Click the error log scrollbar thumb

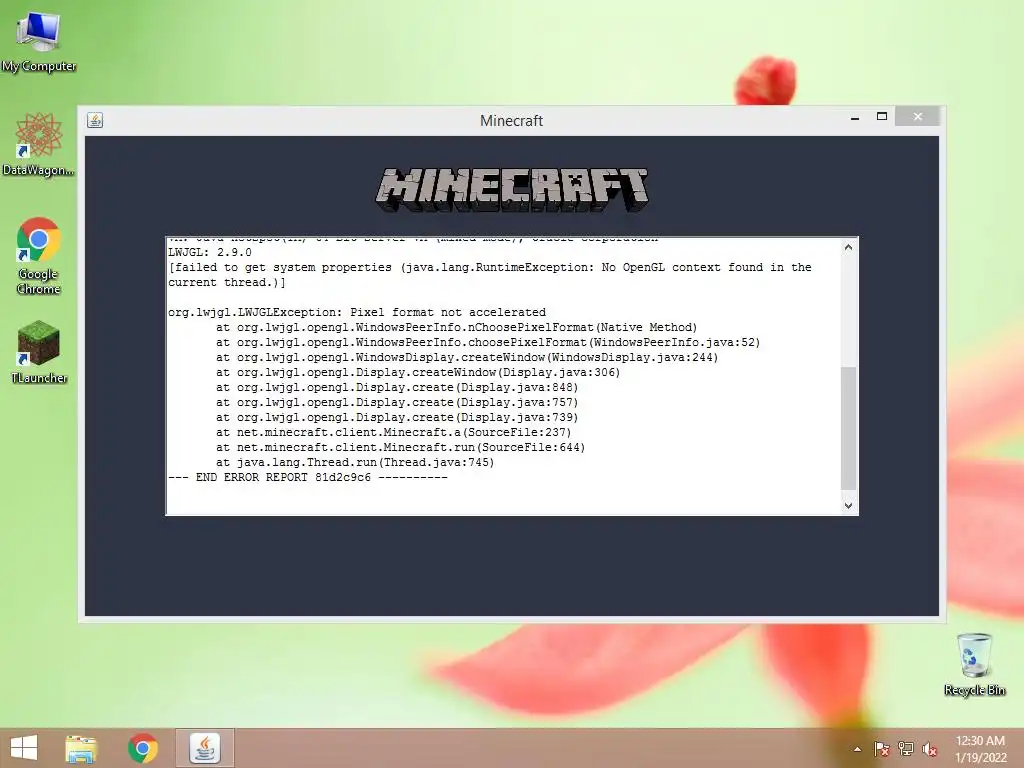848,428
